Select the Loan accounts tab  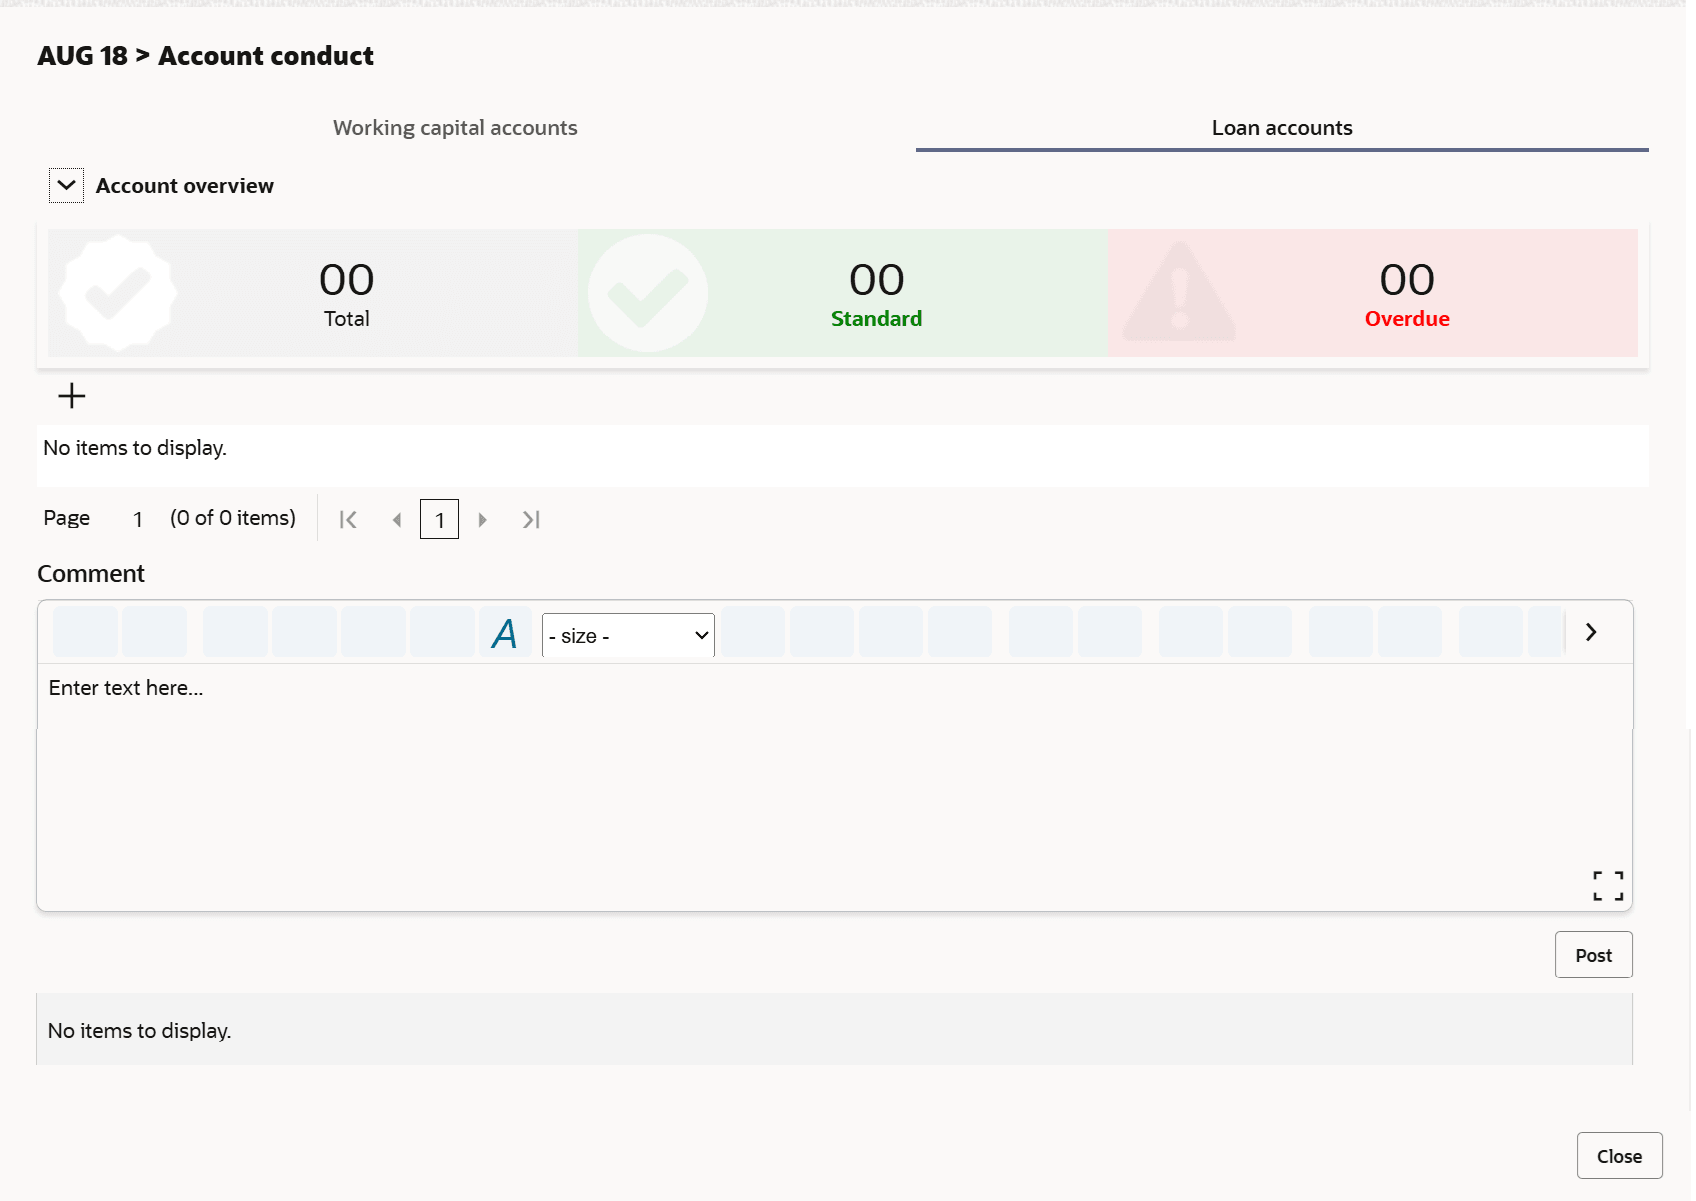click(1282, 128)
